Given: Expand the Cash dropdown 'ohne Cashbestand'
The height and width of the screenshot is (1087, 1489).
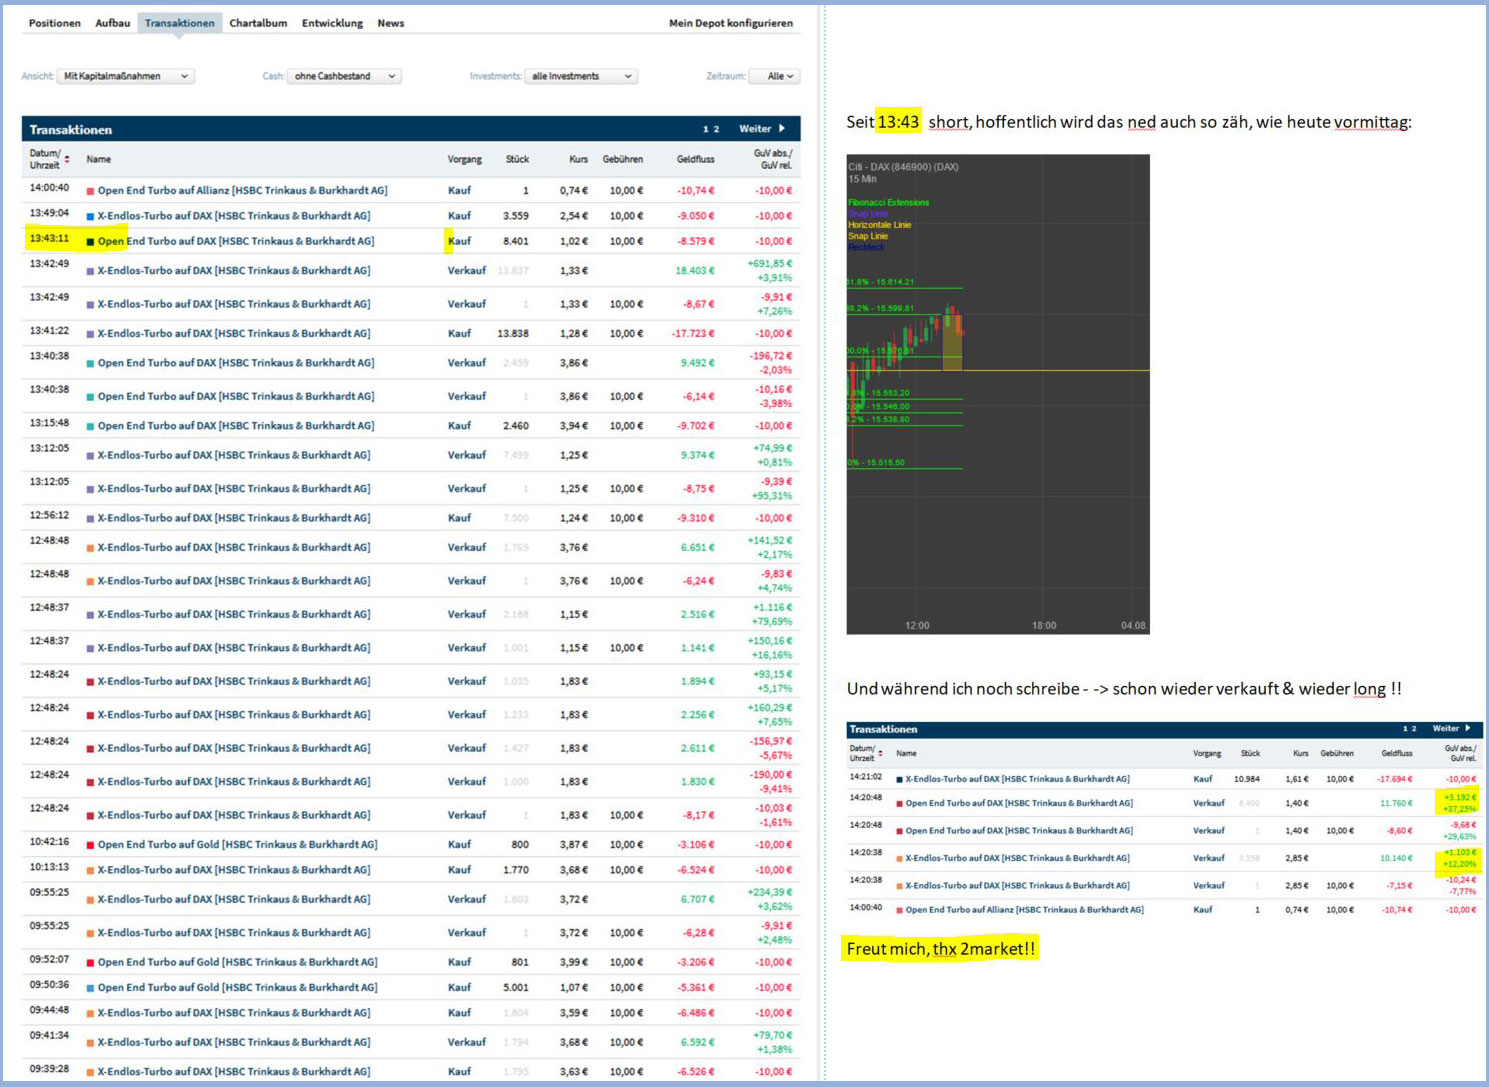Looking at the screenshot, I should coord(344,76).
